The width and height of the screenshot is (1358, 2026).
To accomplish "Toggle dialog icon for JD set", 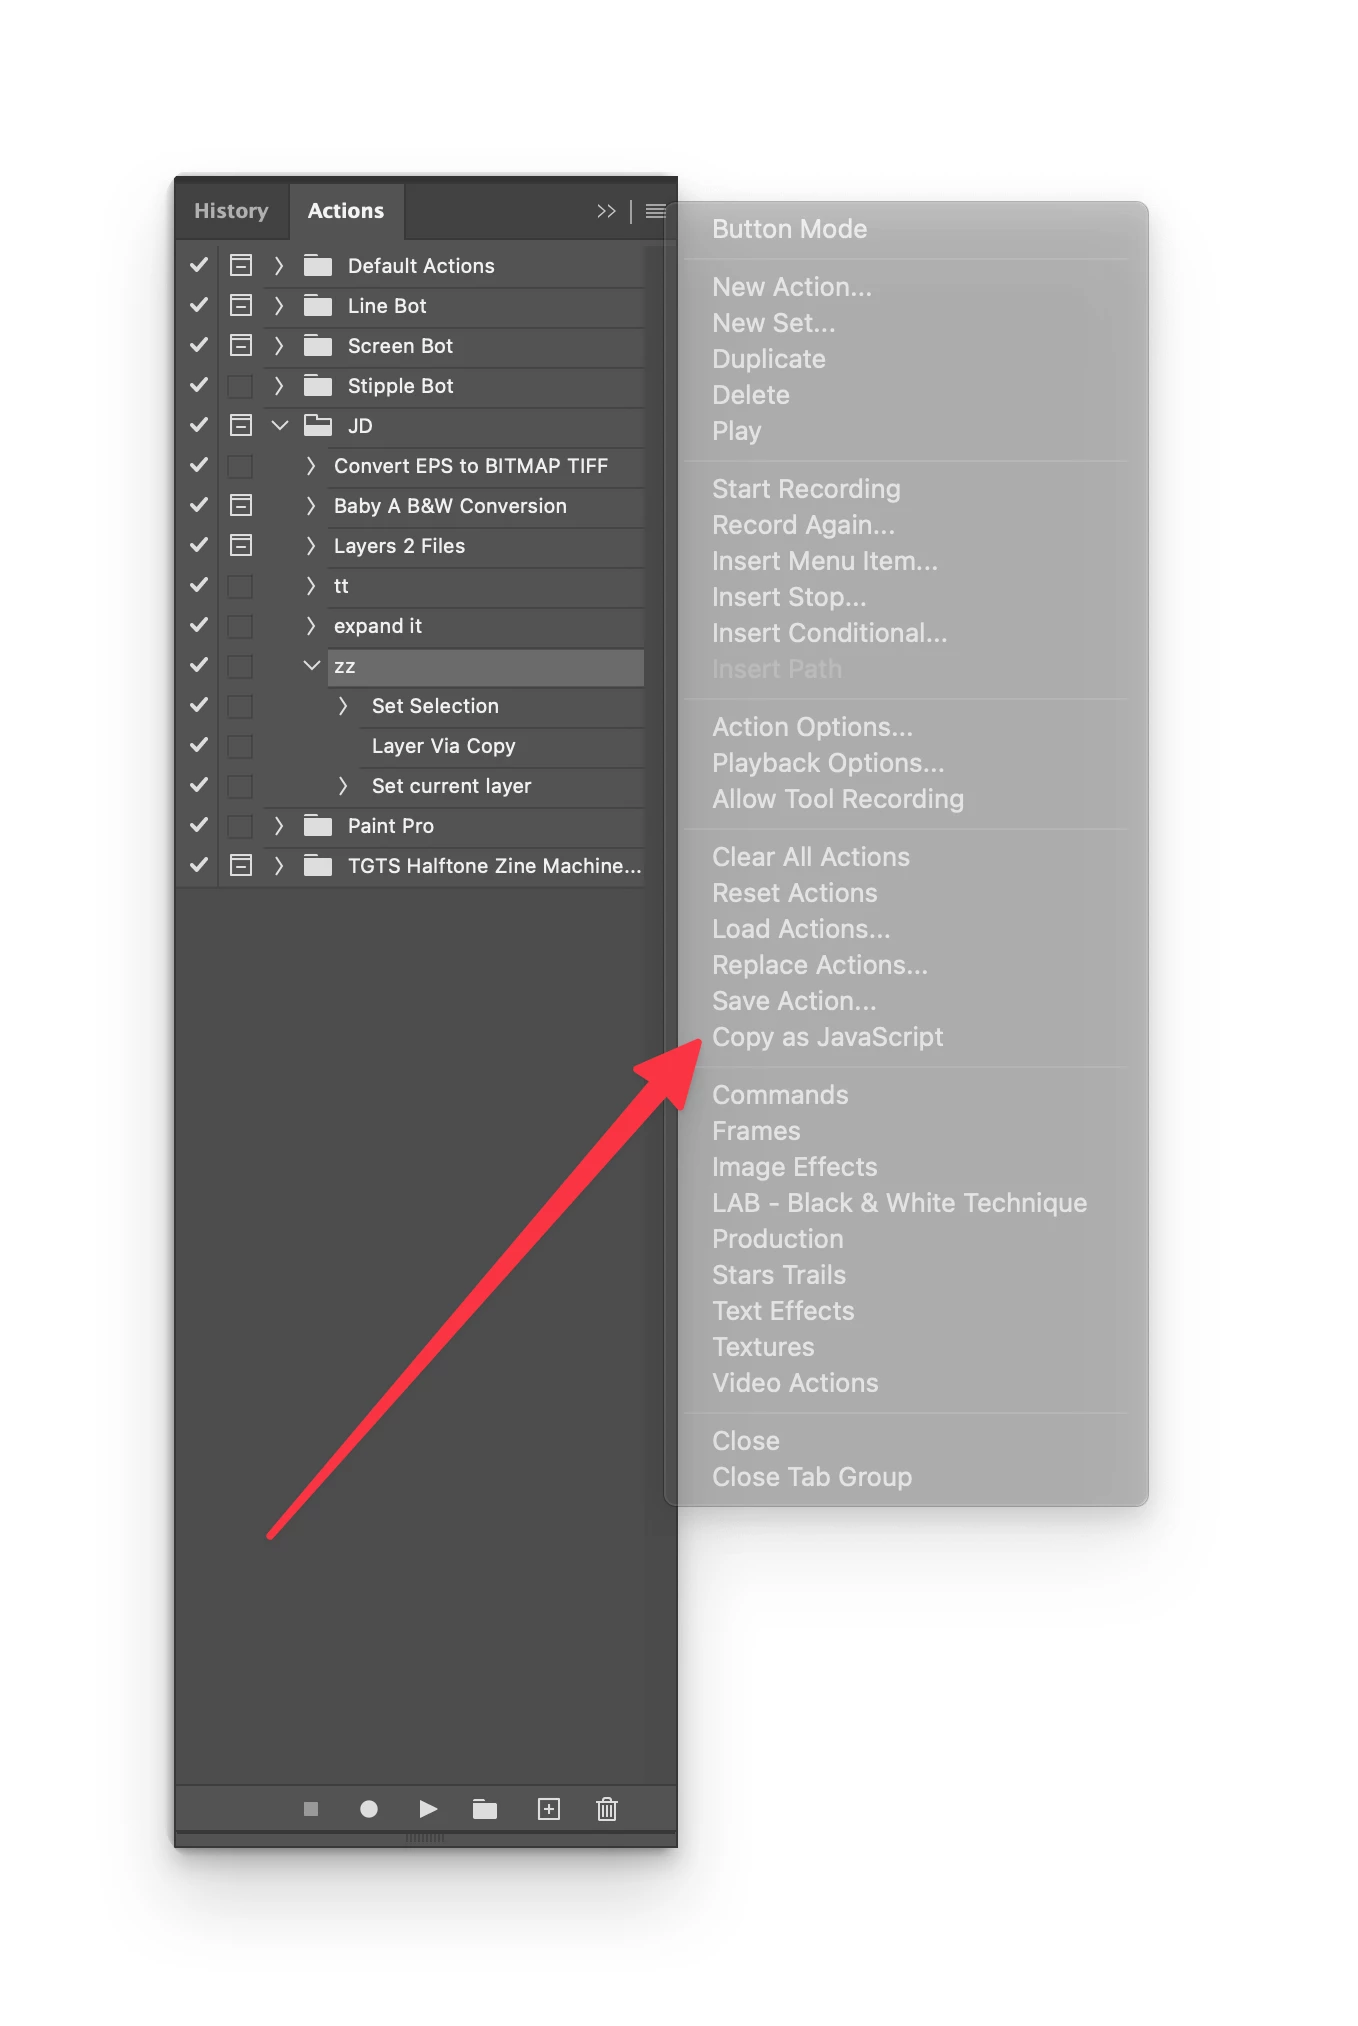I will click(x=241, y=425).
